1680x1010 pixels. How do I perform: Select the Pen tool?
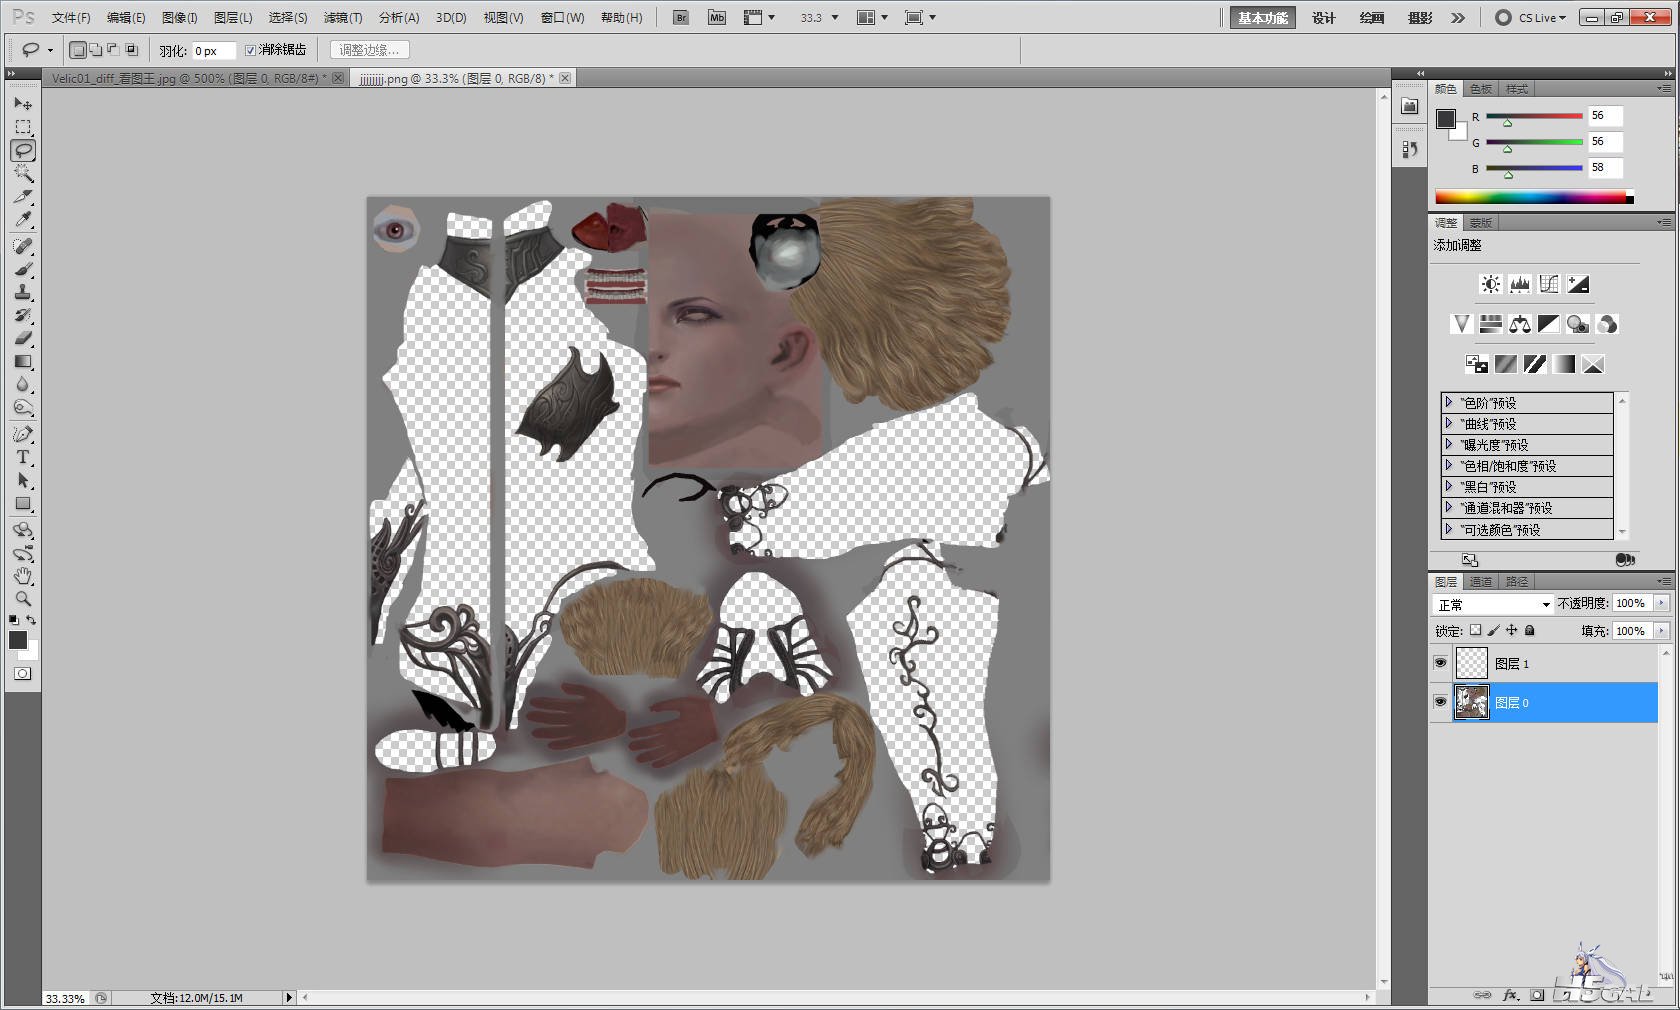pyautogui.click(x=23, y=434)
